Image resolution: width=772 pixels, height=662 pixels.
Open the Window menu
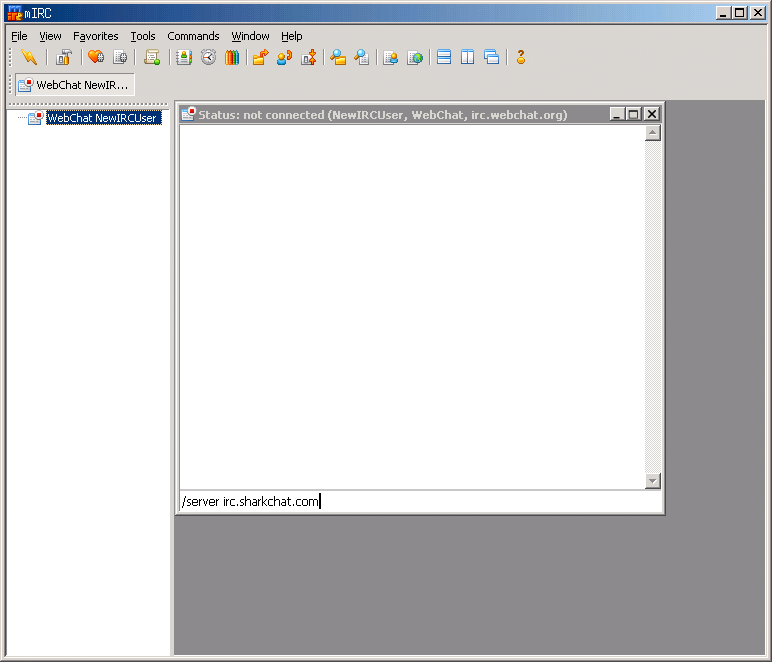click(x=250, y=36)
